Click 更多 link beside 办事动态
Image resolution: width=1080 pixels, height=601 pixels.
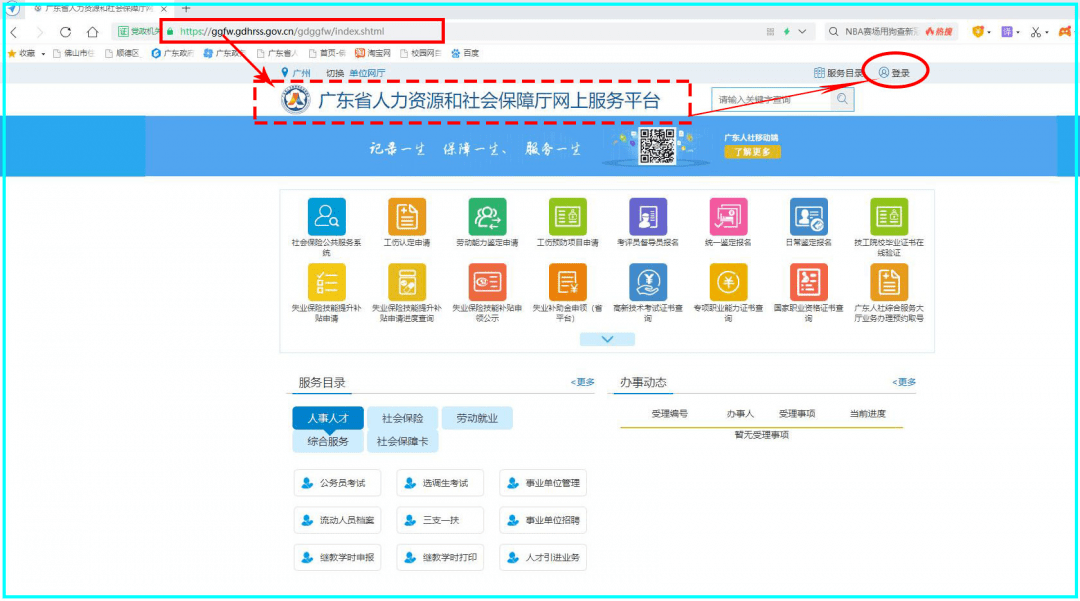(x=904, y=382)
